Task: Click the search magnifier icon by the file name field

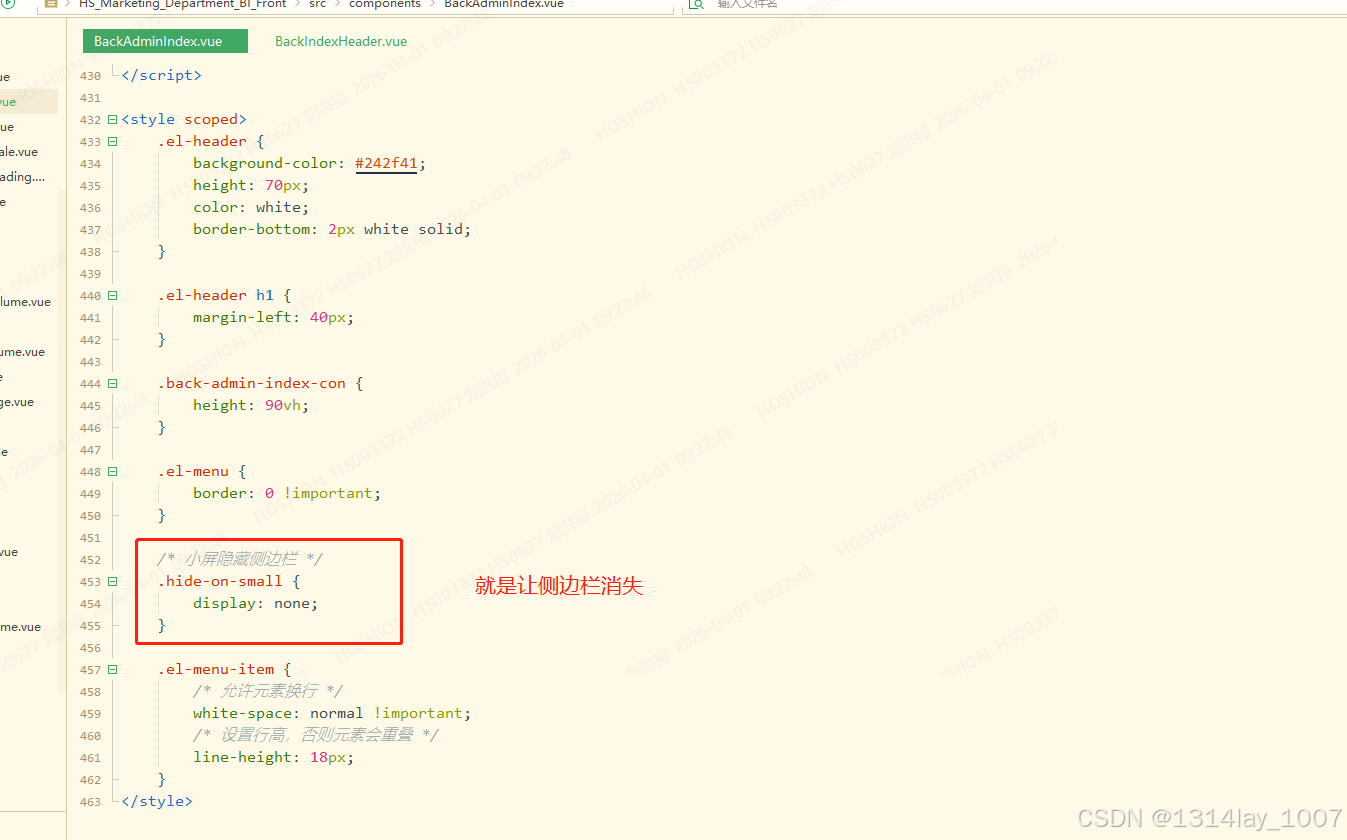Action: (696, 5)
